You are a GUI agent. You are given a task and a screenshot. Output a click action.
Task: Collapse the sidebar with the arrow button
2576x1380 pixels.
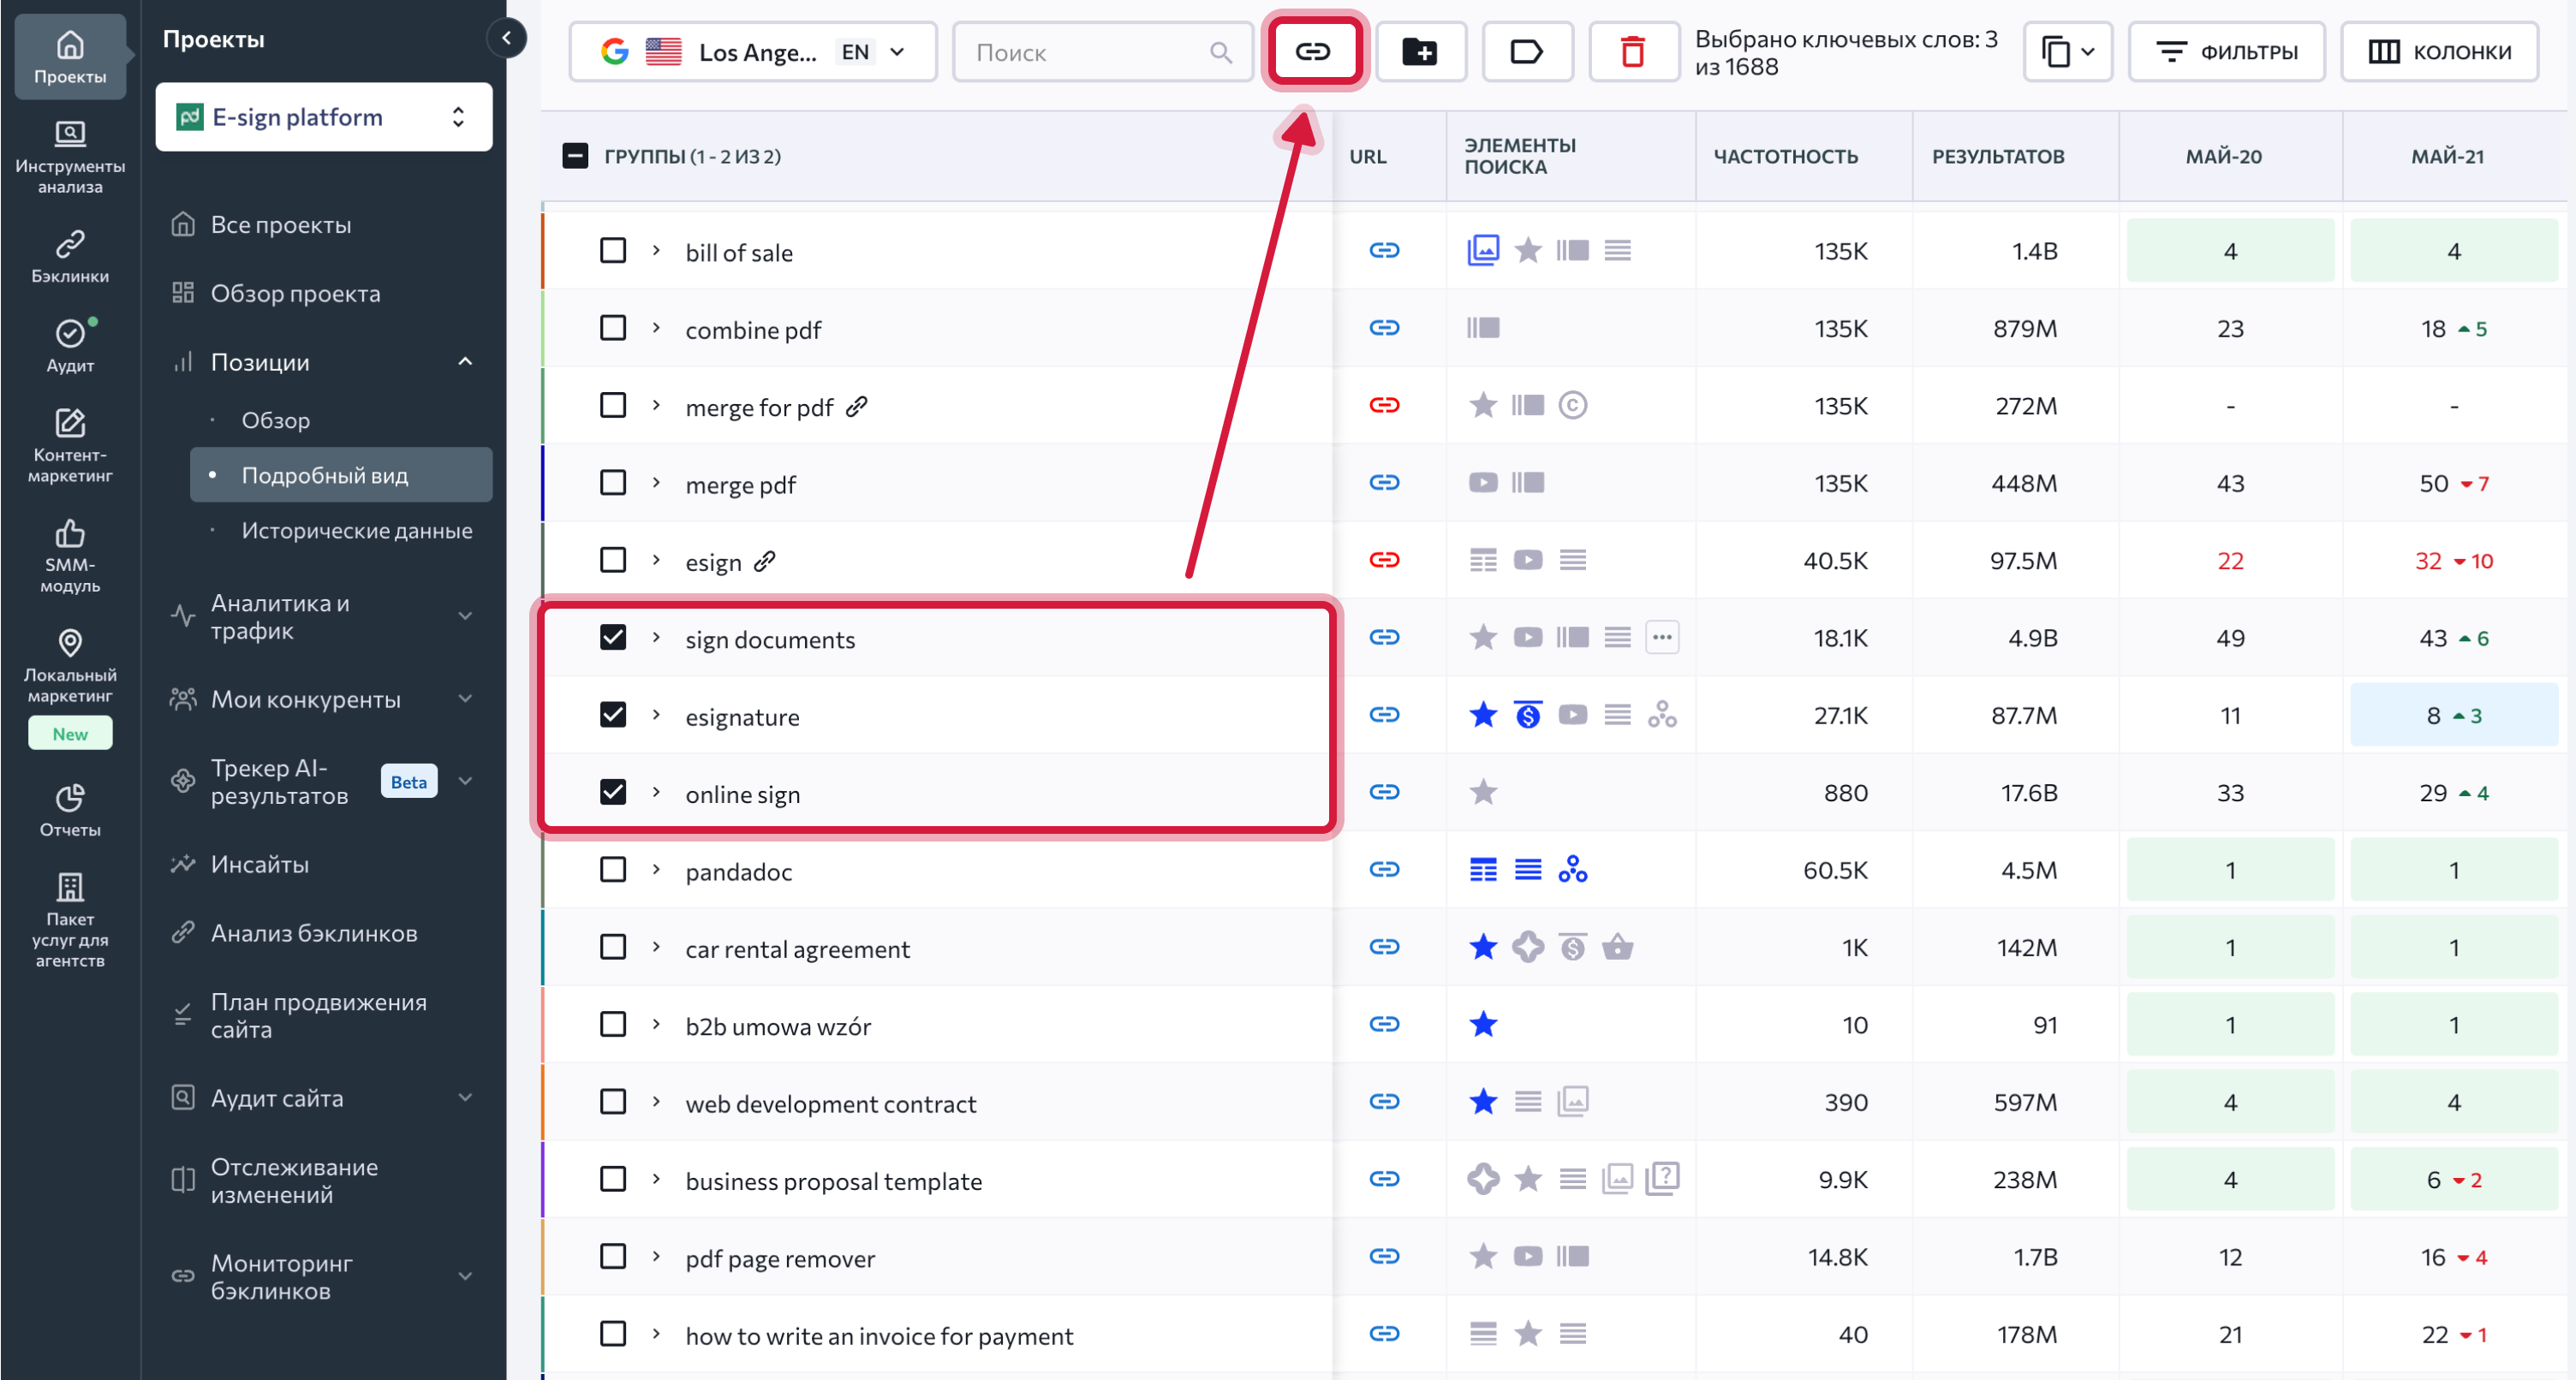[507, 38]
